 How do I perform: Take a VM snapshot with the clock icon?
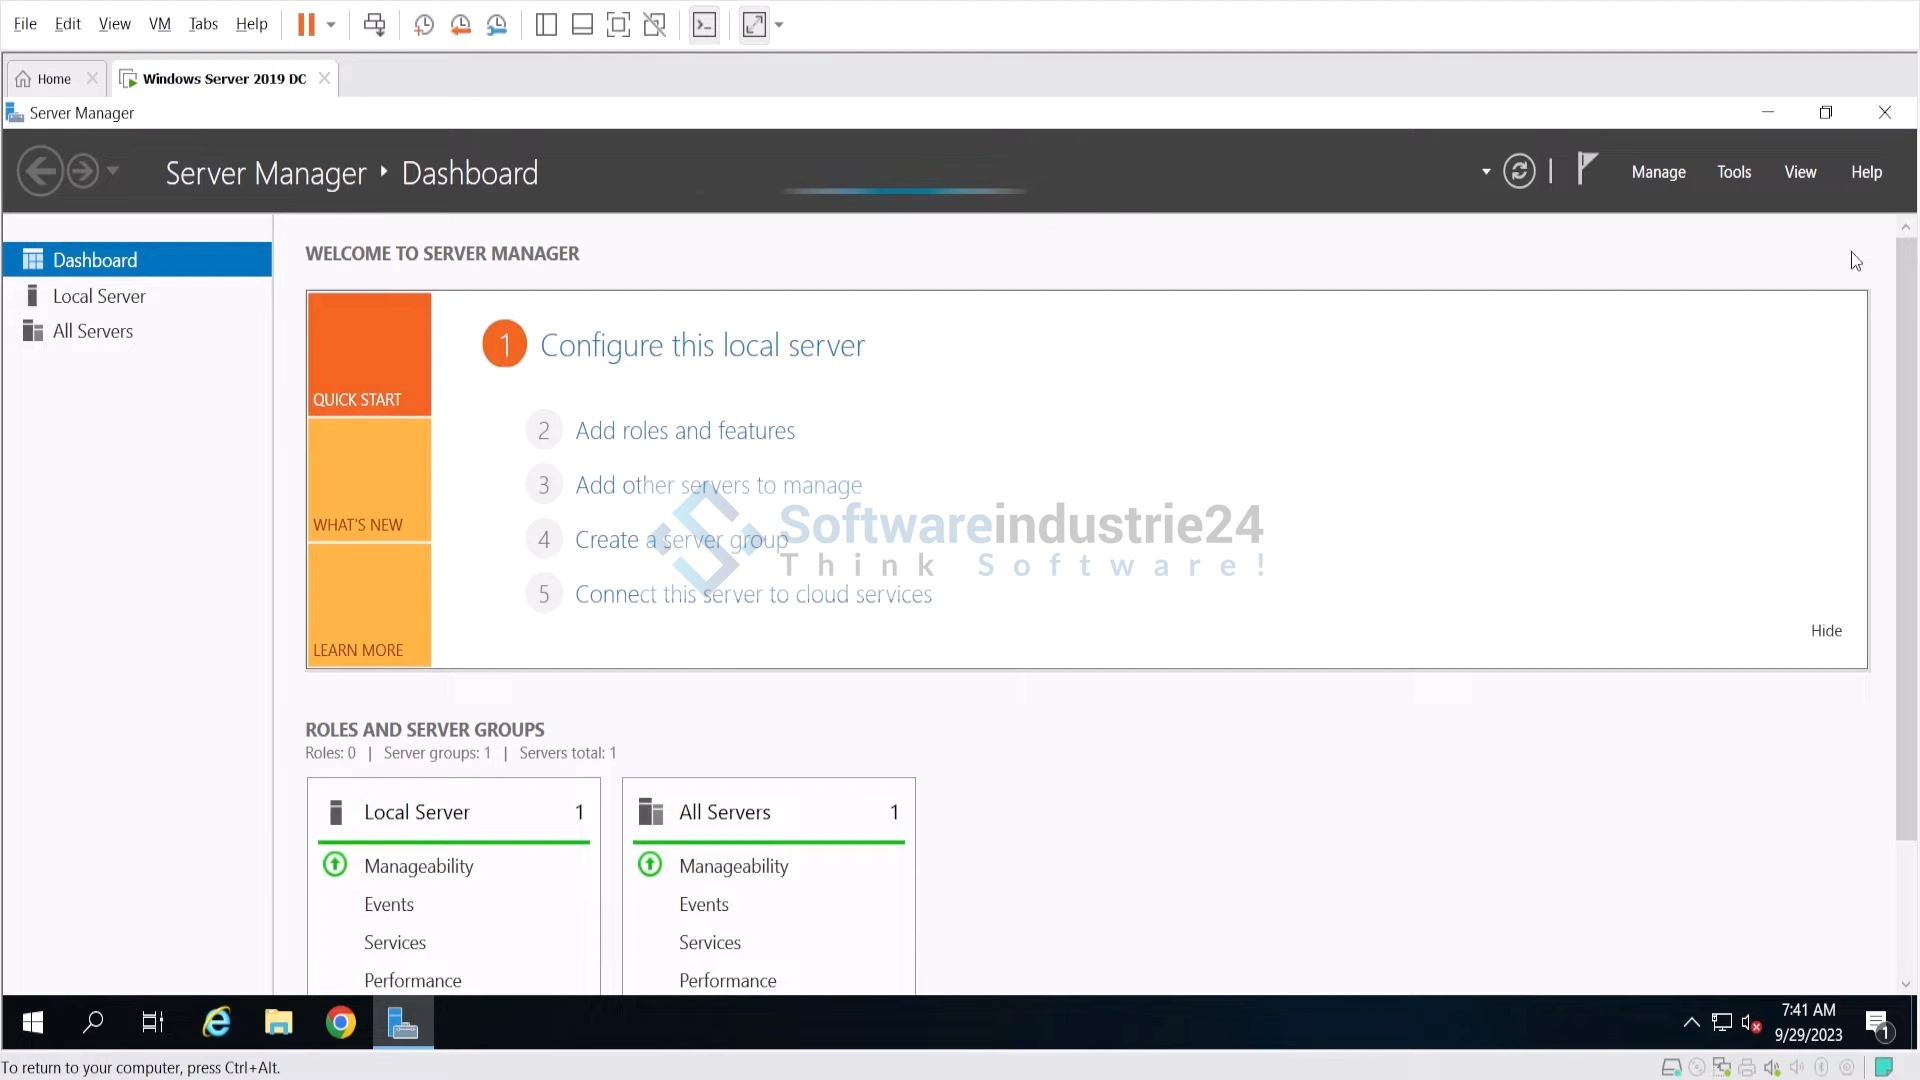click(x=424, y=25)
